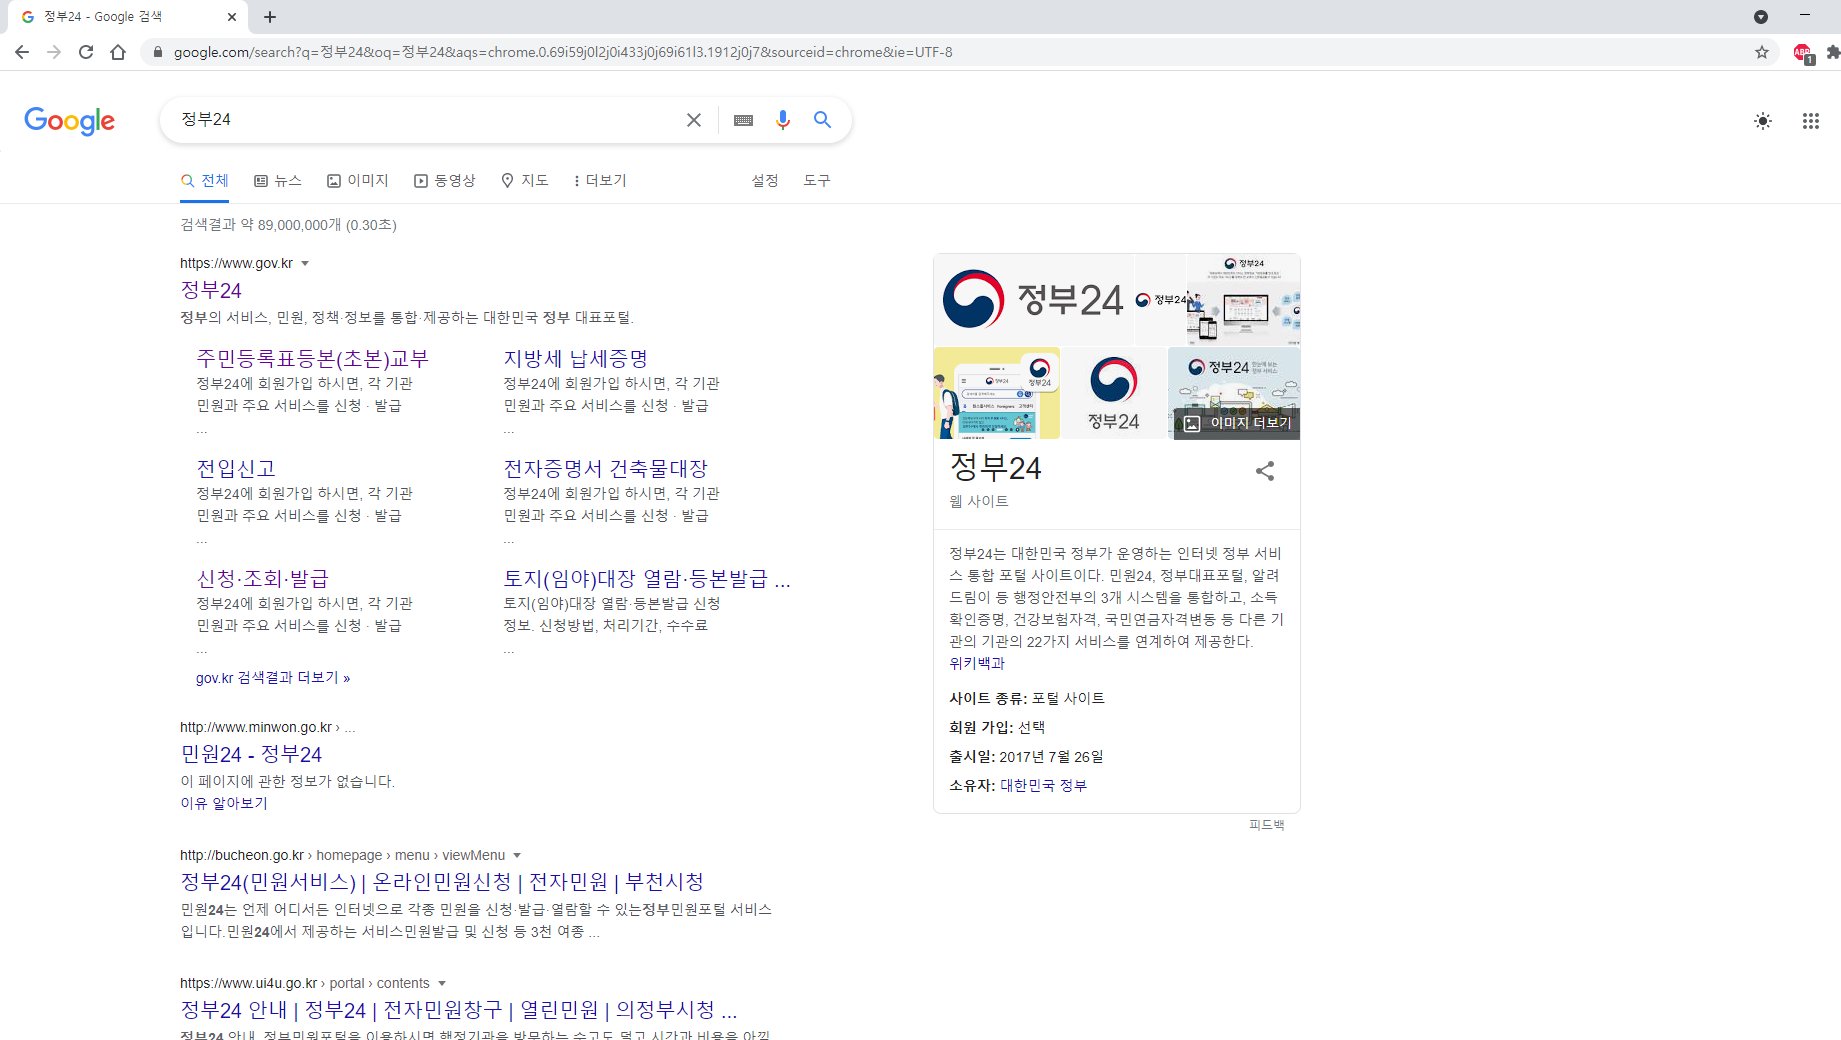The height and width of the screenshot is (1040, 1841).
Task: Open the extensions puzzle menu
Action: [x=1832, y=52]
